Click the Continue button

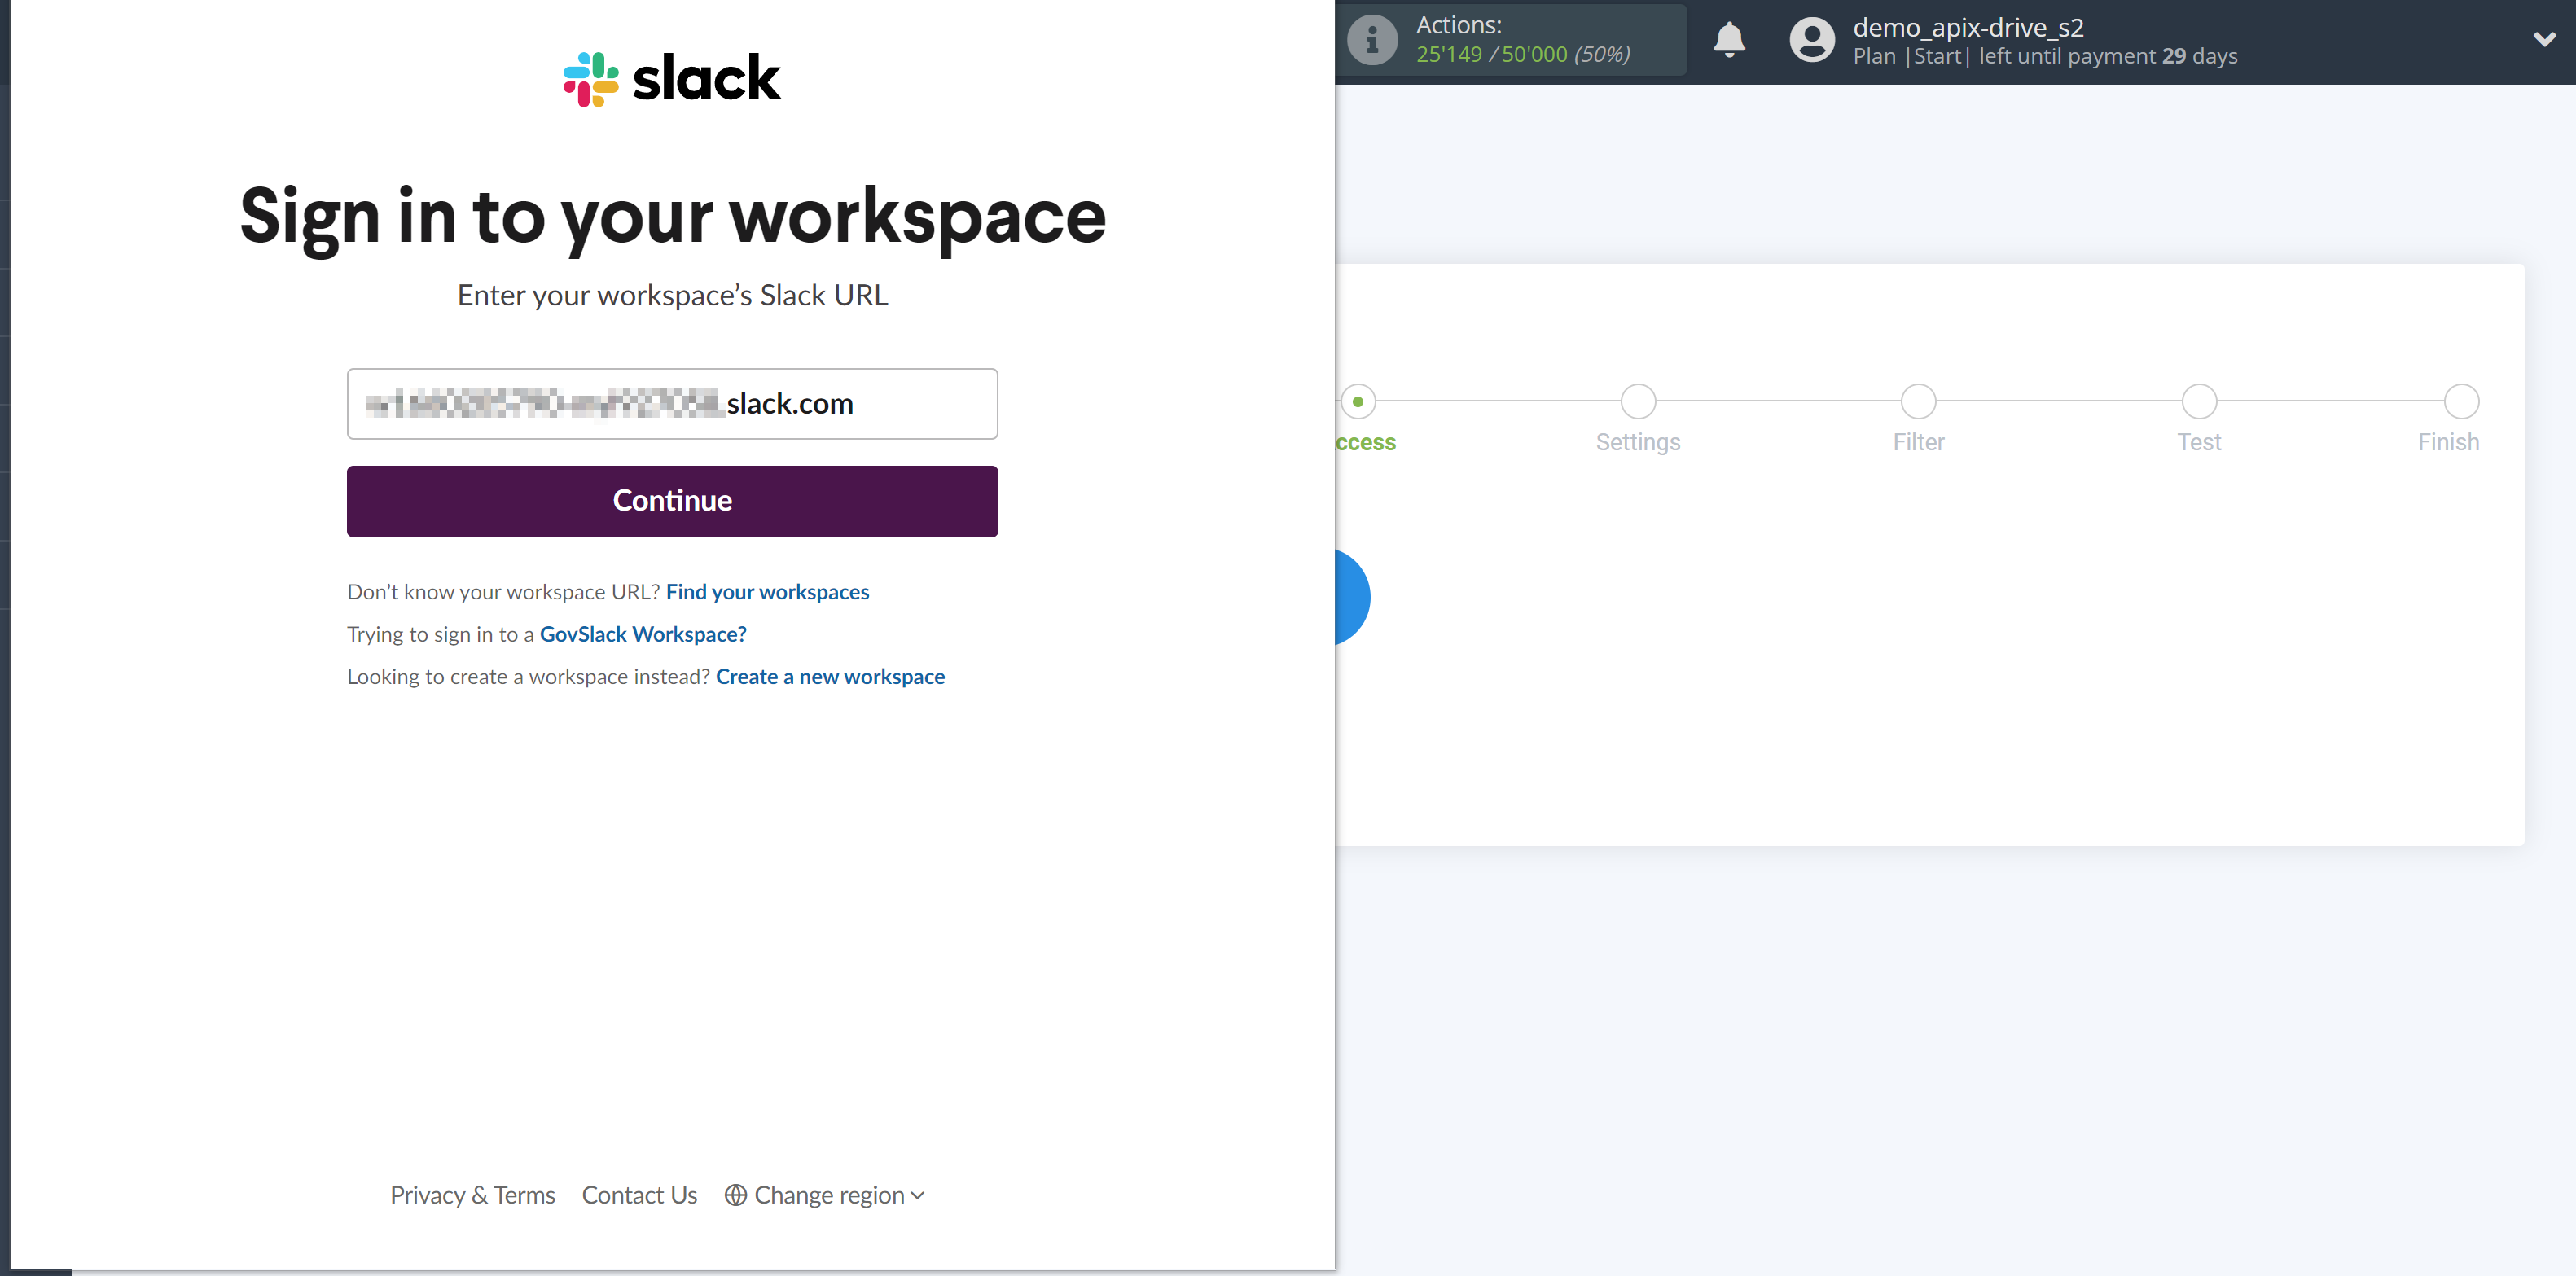(672, 501)
